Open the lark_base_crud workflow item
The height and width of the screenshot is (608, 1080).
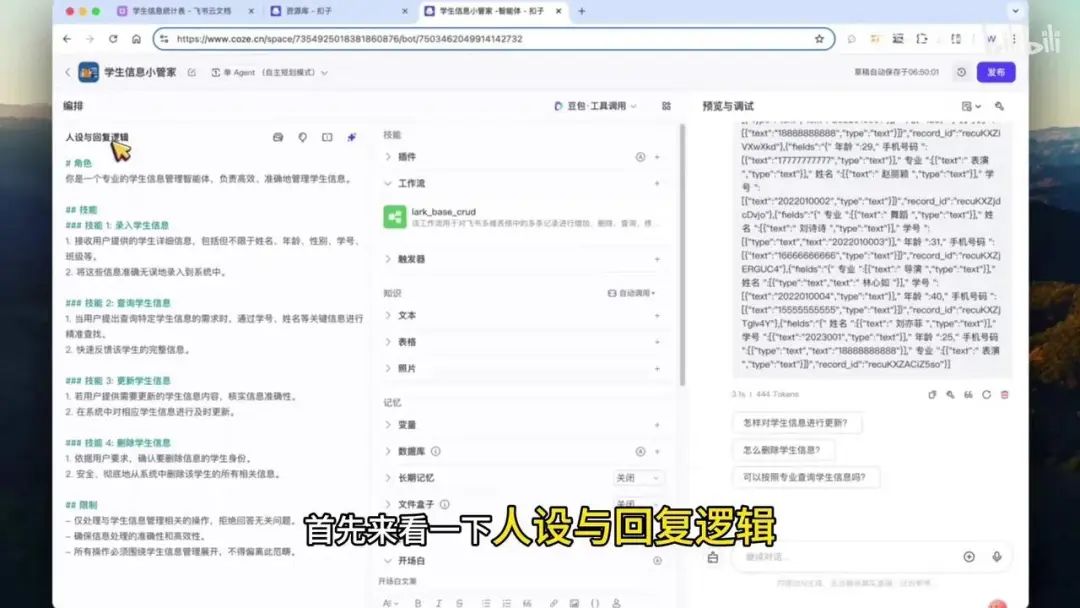coord(521,217)
